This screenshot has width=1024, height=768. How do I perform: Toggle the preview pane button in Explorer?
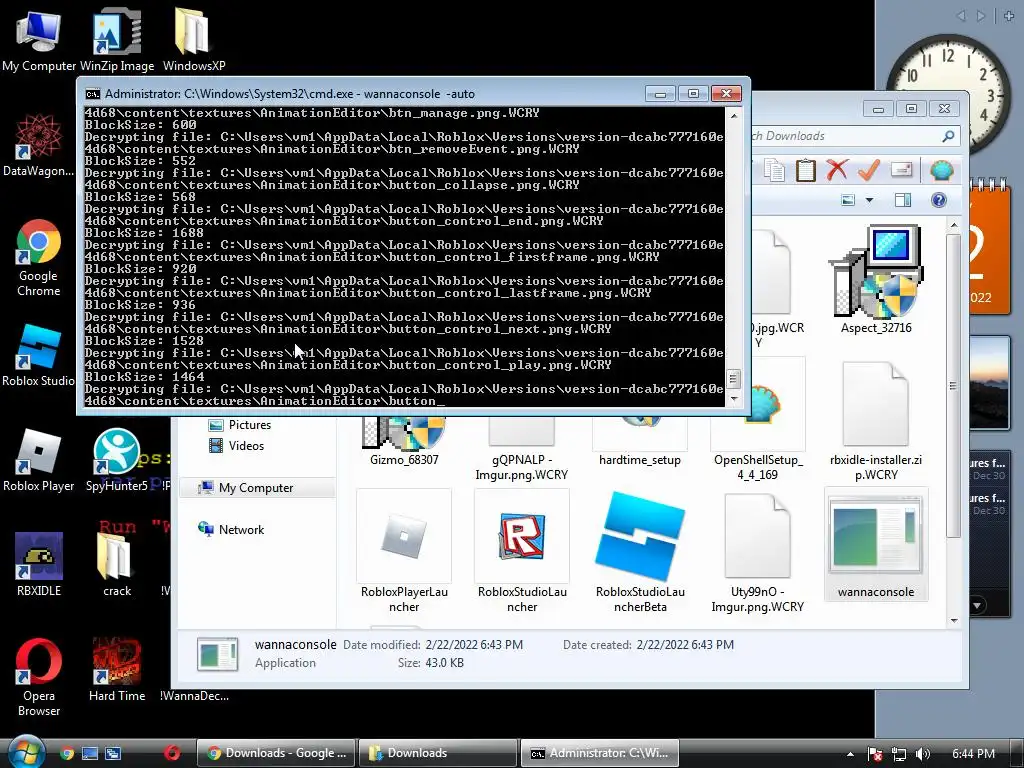pos(903,200)
